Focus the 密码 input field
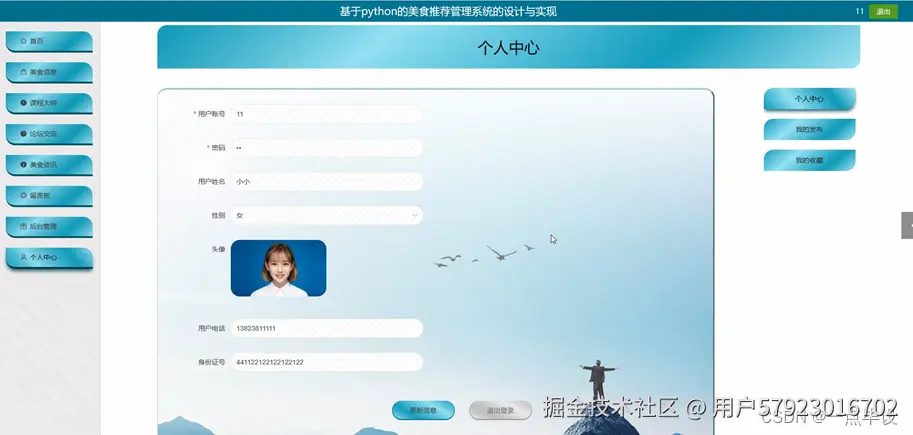Image resolution: width=913 pixels, height=435 pixels. click(327, 148)
